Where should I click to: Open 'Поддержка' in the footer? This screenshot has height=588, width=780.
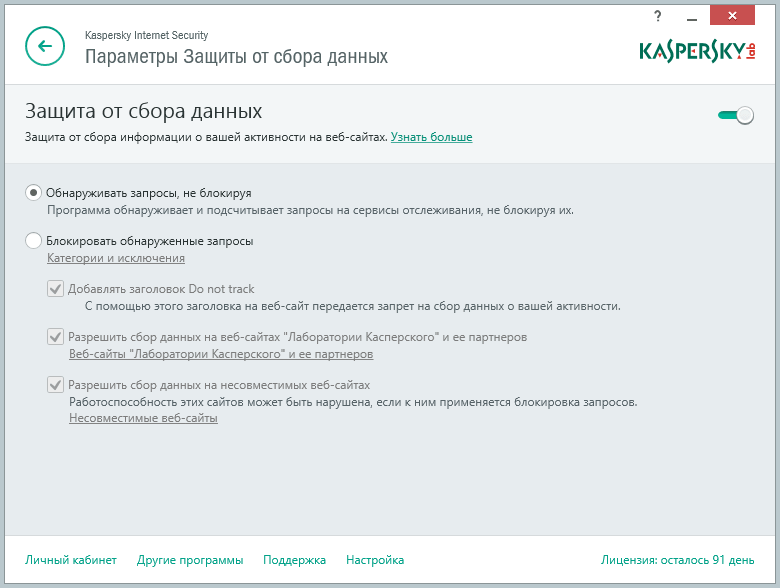tap(294, 560)
